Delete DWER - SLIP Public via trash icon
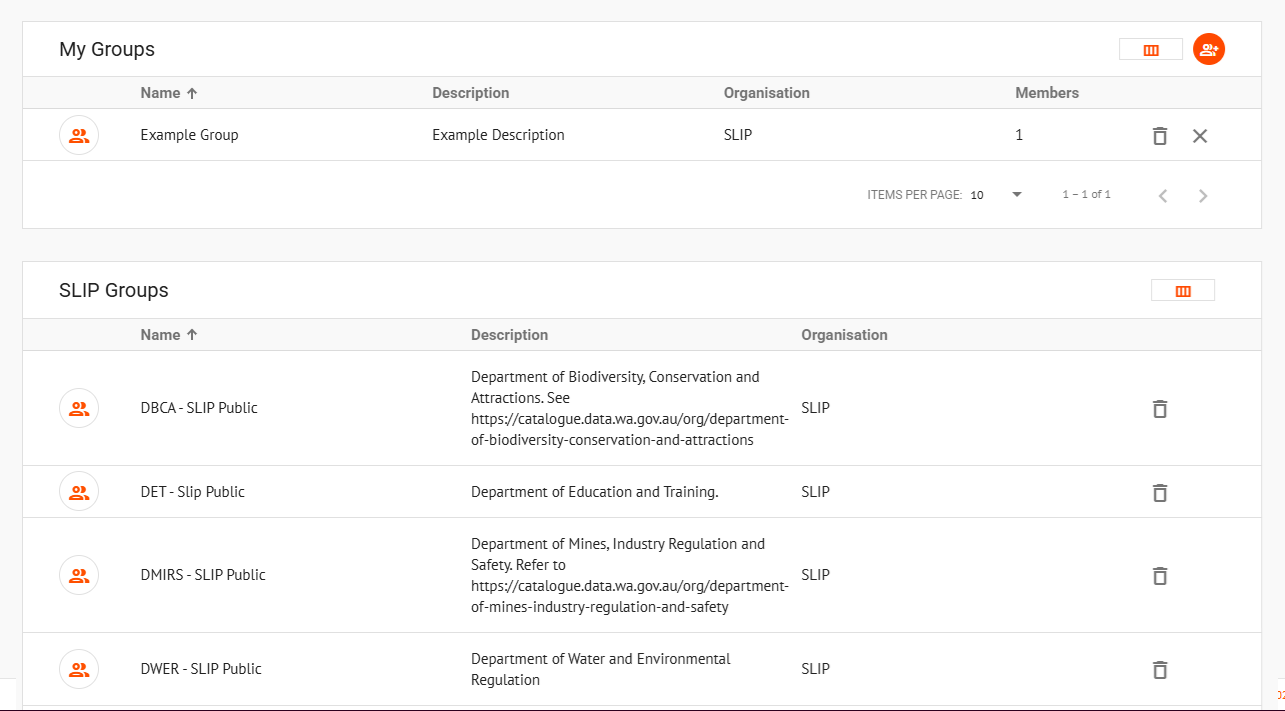The image size is (1285, 711). click(1160, 670)
